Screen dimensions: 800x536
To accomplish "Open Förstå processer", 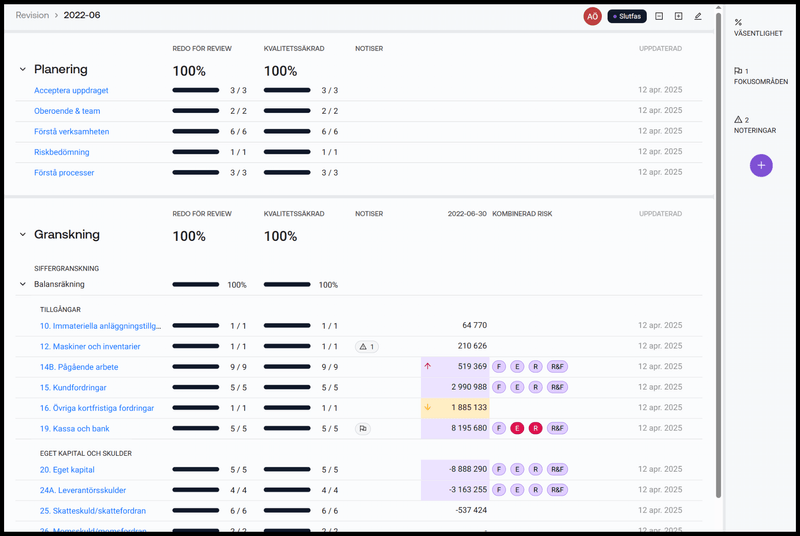I will click(64, 173).
